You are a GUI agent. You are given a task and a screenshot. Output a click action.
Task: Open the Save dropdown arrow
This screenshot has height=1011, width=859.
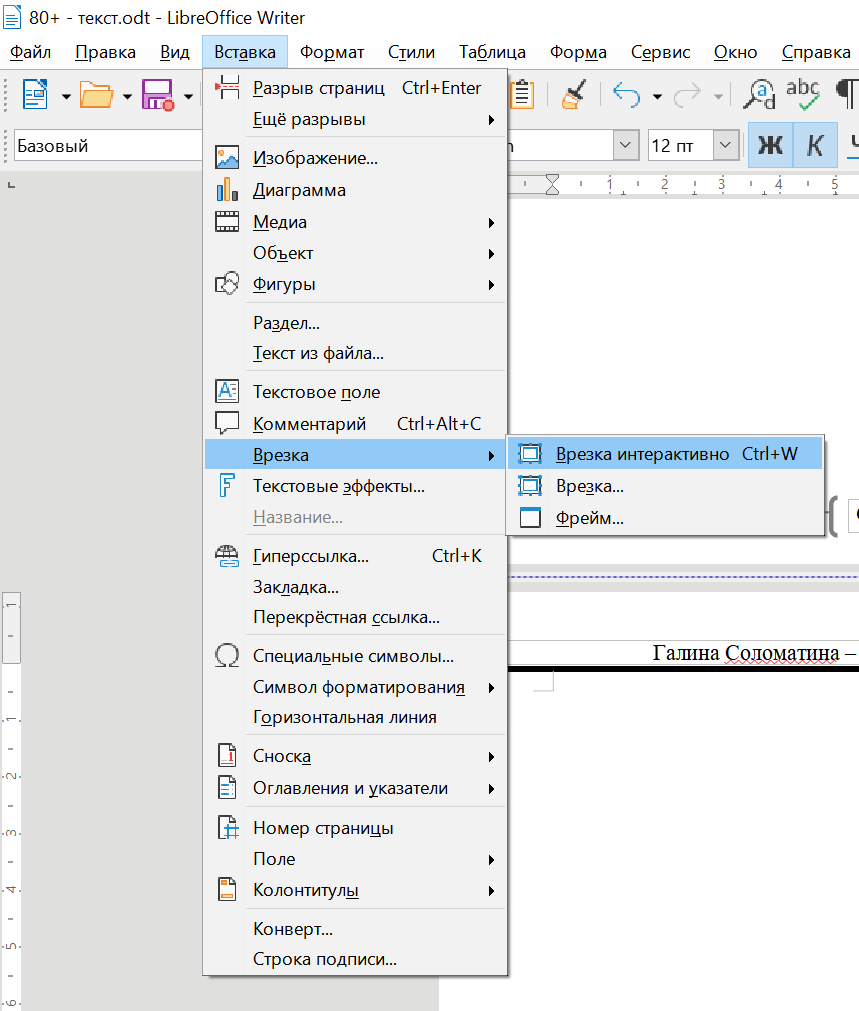tap(188, 97)
